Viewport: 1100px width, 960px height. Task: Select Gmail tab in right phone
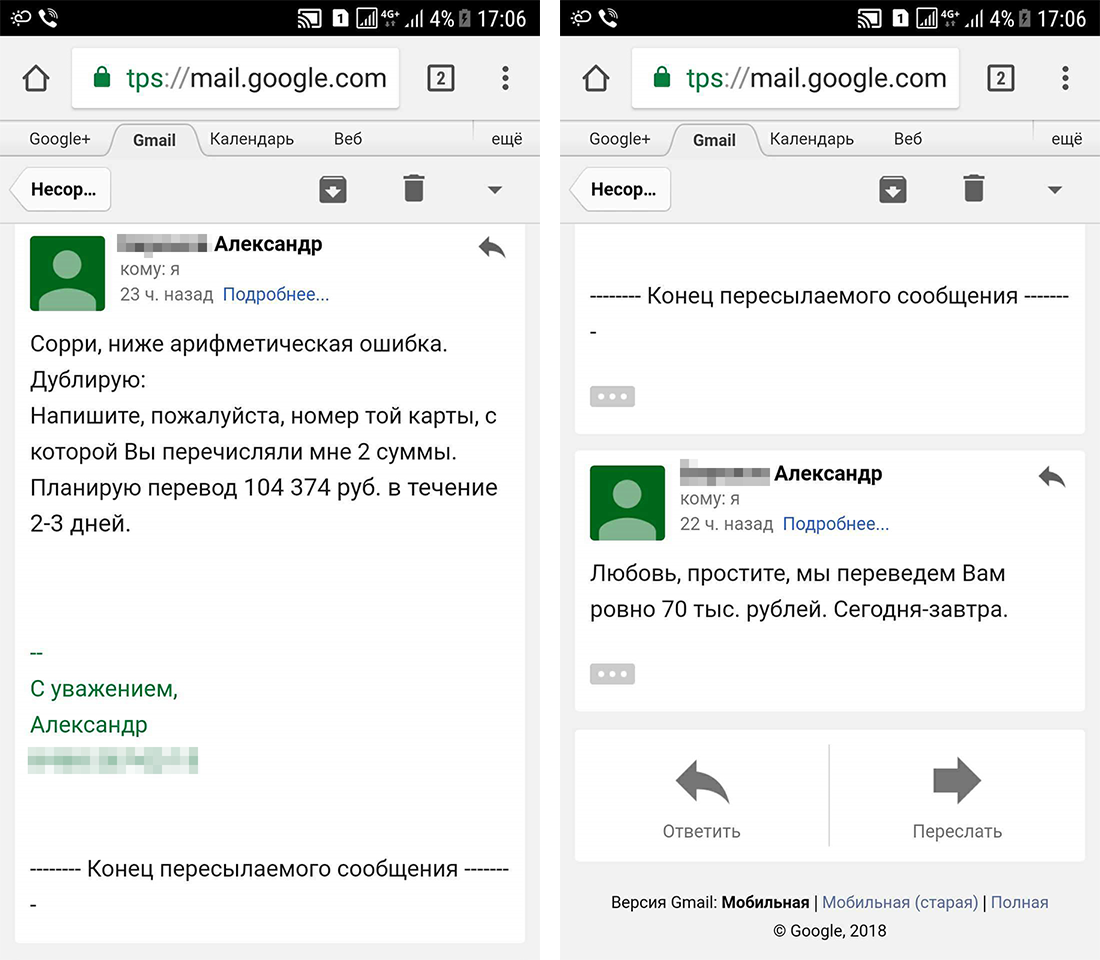tap(714, 140)
